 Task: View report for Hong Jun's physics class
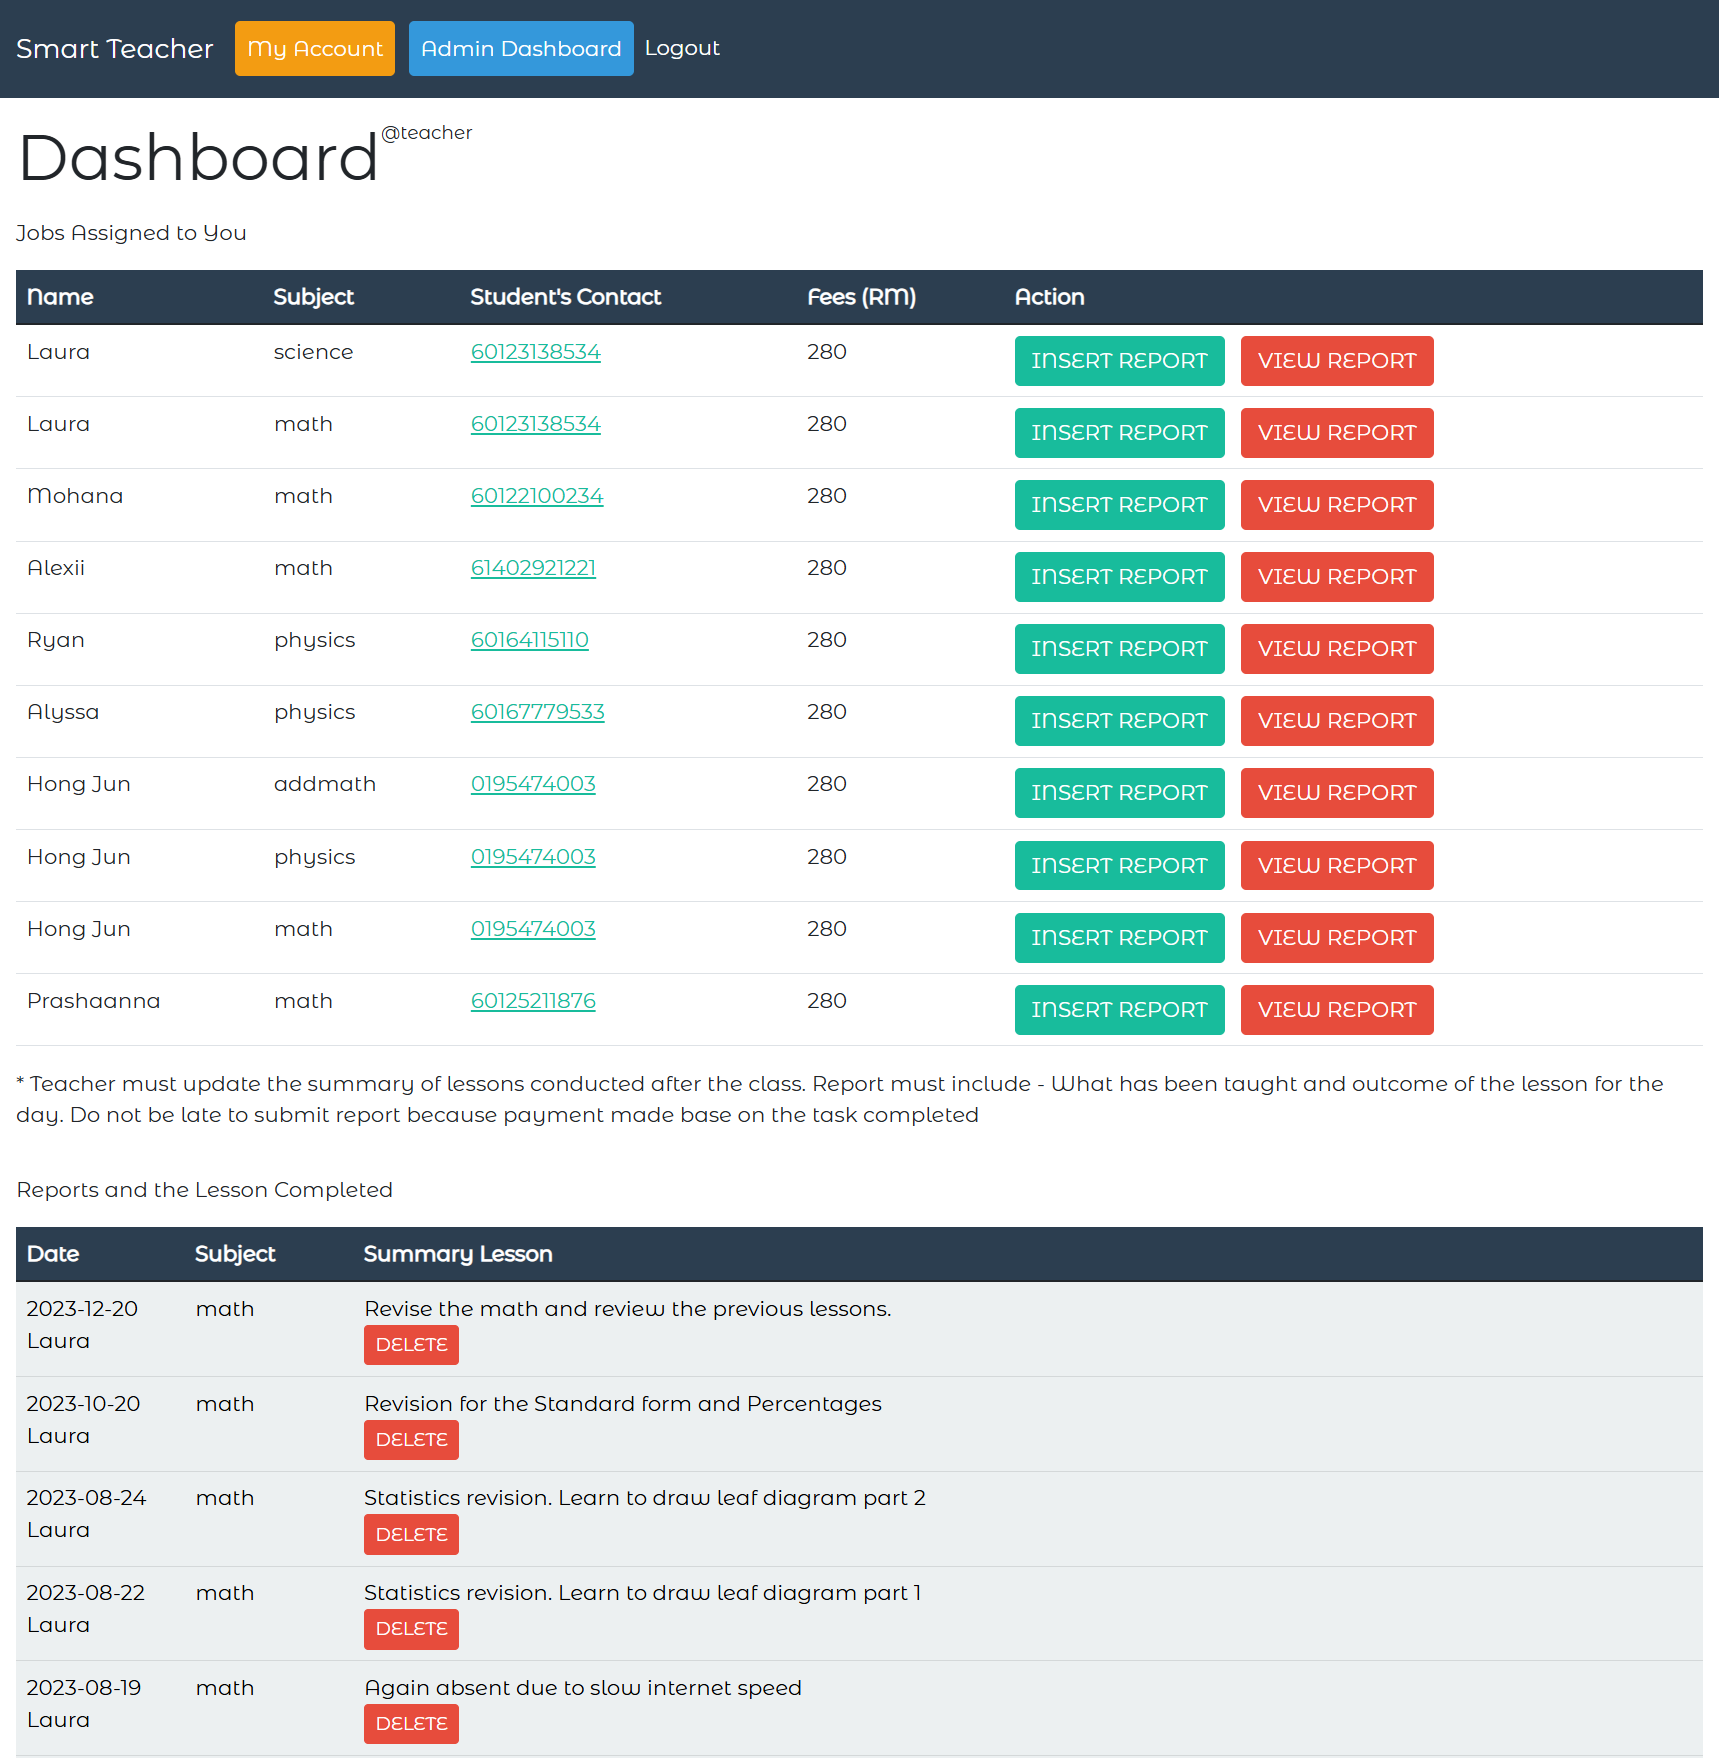click(x=1336, y=865)
